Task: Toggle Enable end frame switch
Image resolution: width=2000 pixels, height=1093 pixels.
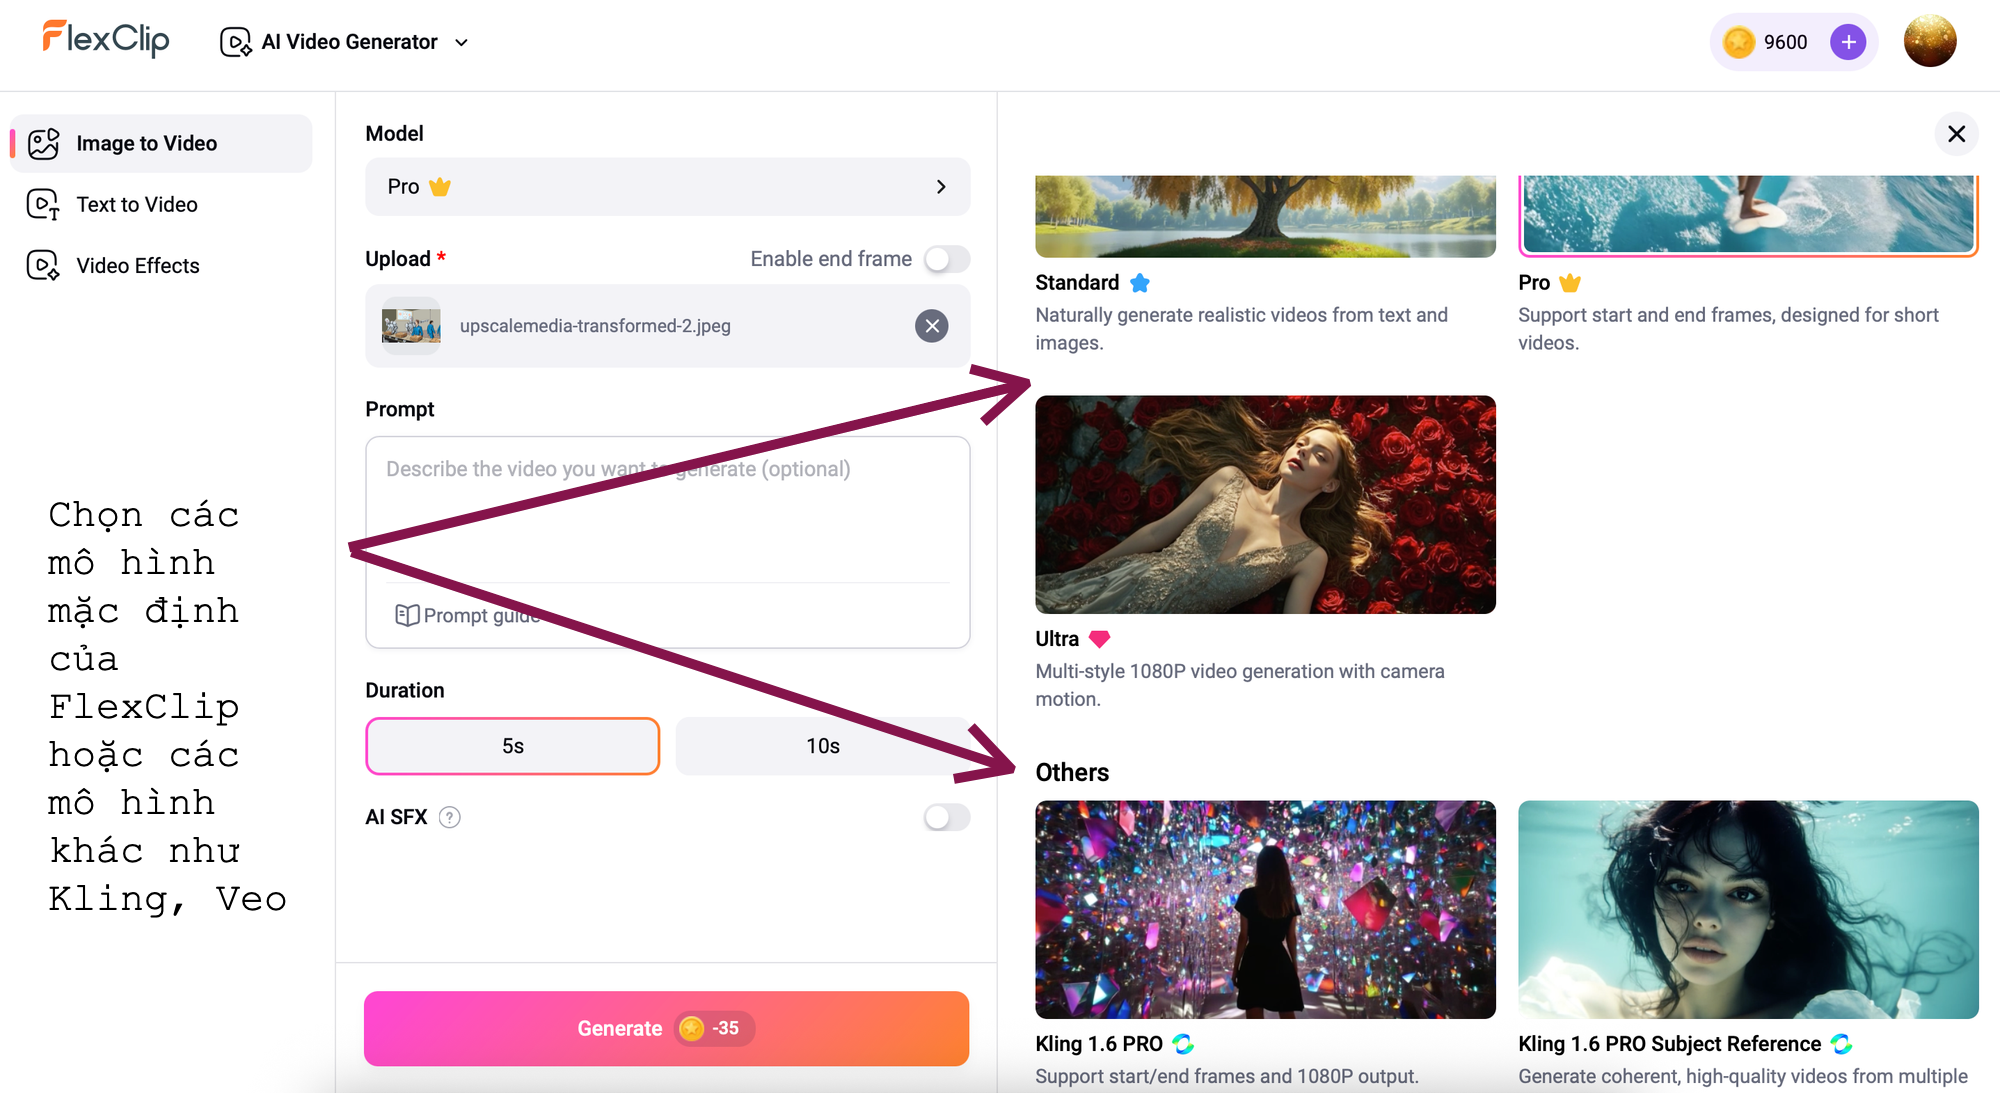Action: click(946, 259)
